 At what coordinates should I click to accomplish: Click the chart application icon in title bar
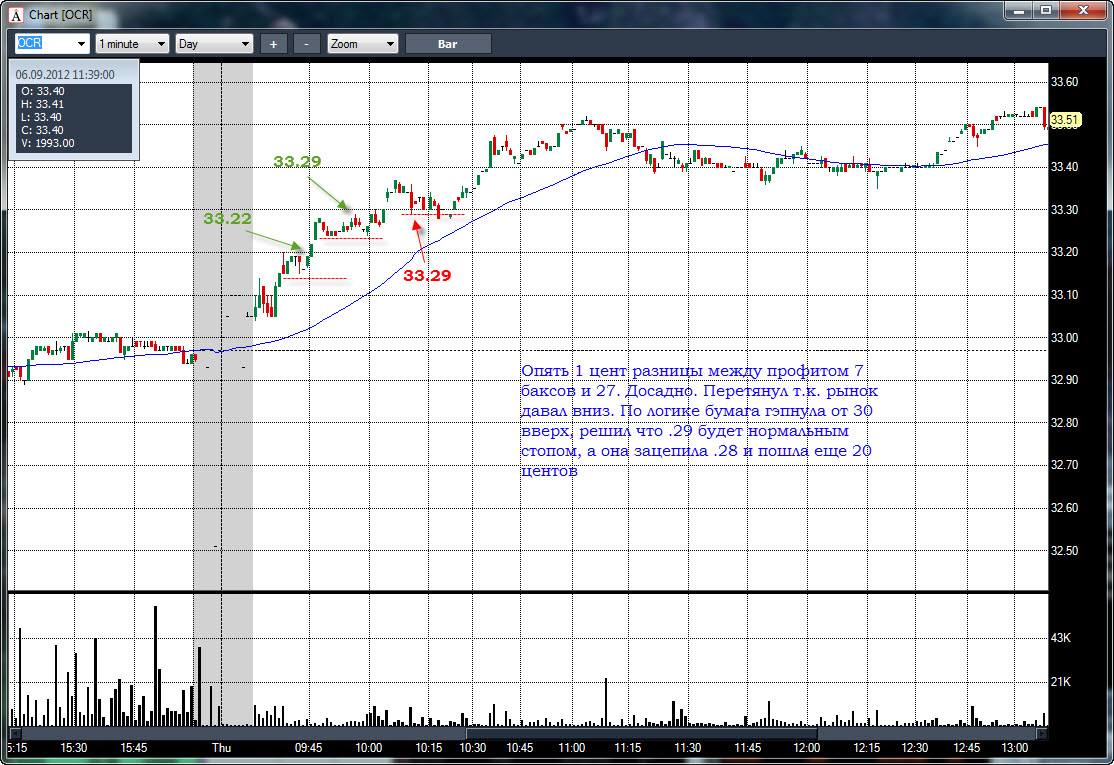(x=16, y=14)
